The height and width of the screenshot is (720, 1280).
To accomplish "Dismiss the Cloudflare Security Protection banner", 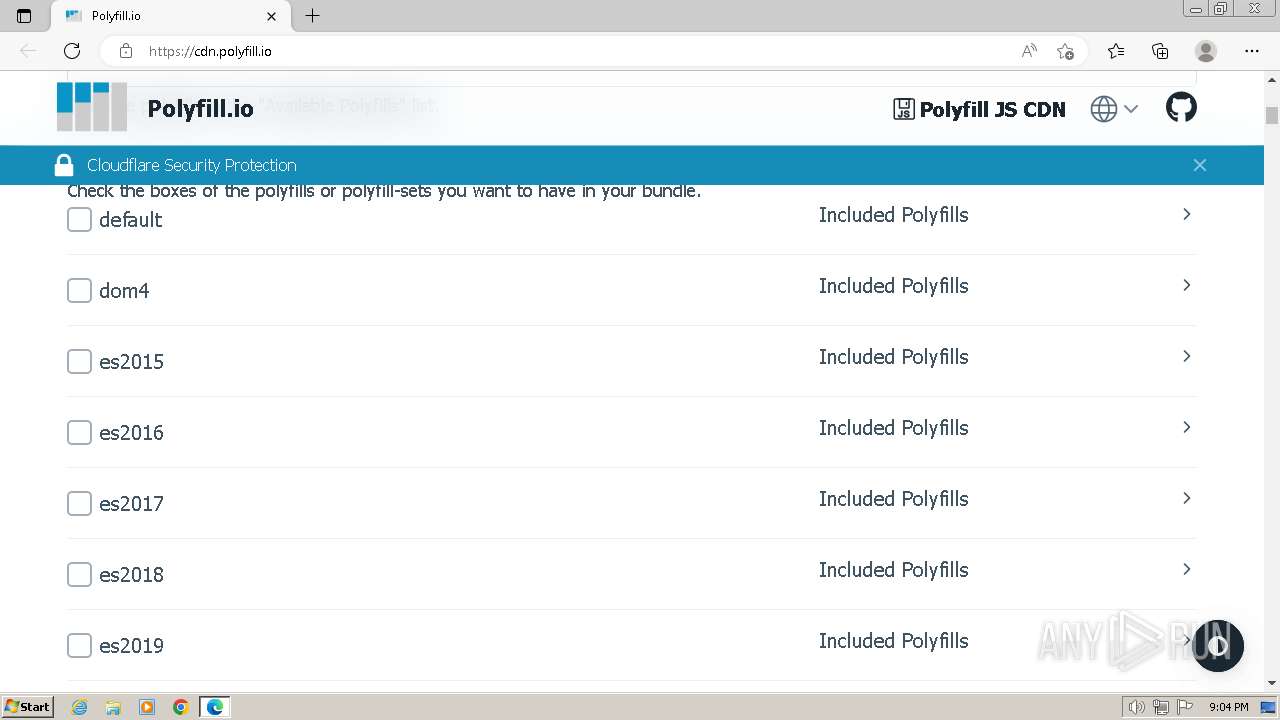I will click(x=1199, y=165).
